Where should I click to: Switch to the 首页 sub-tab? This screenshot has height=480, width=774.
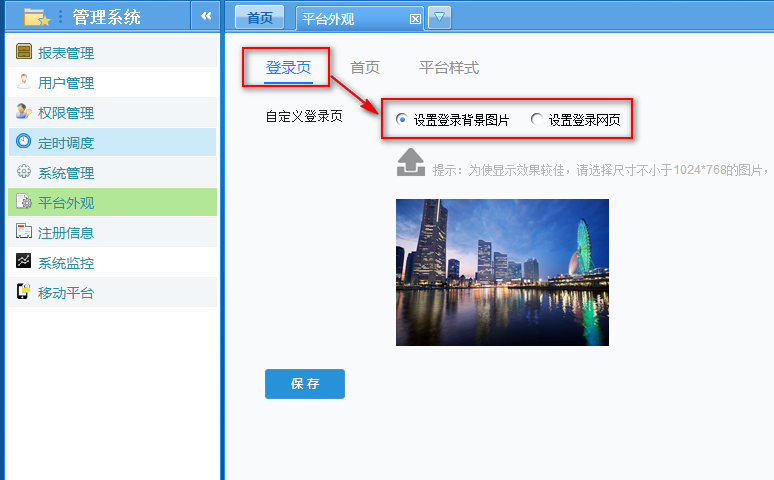(365, 68)
